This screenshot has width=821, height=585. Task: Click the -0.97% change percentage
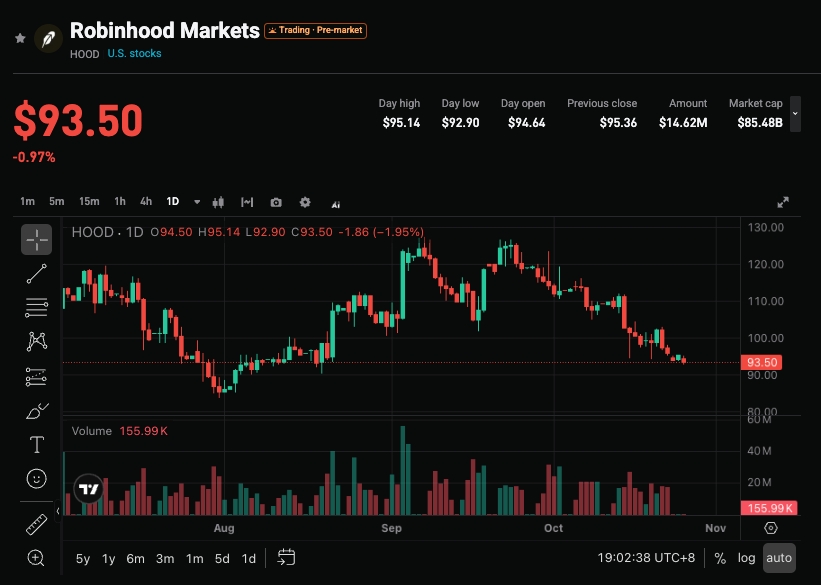34,157
